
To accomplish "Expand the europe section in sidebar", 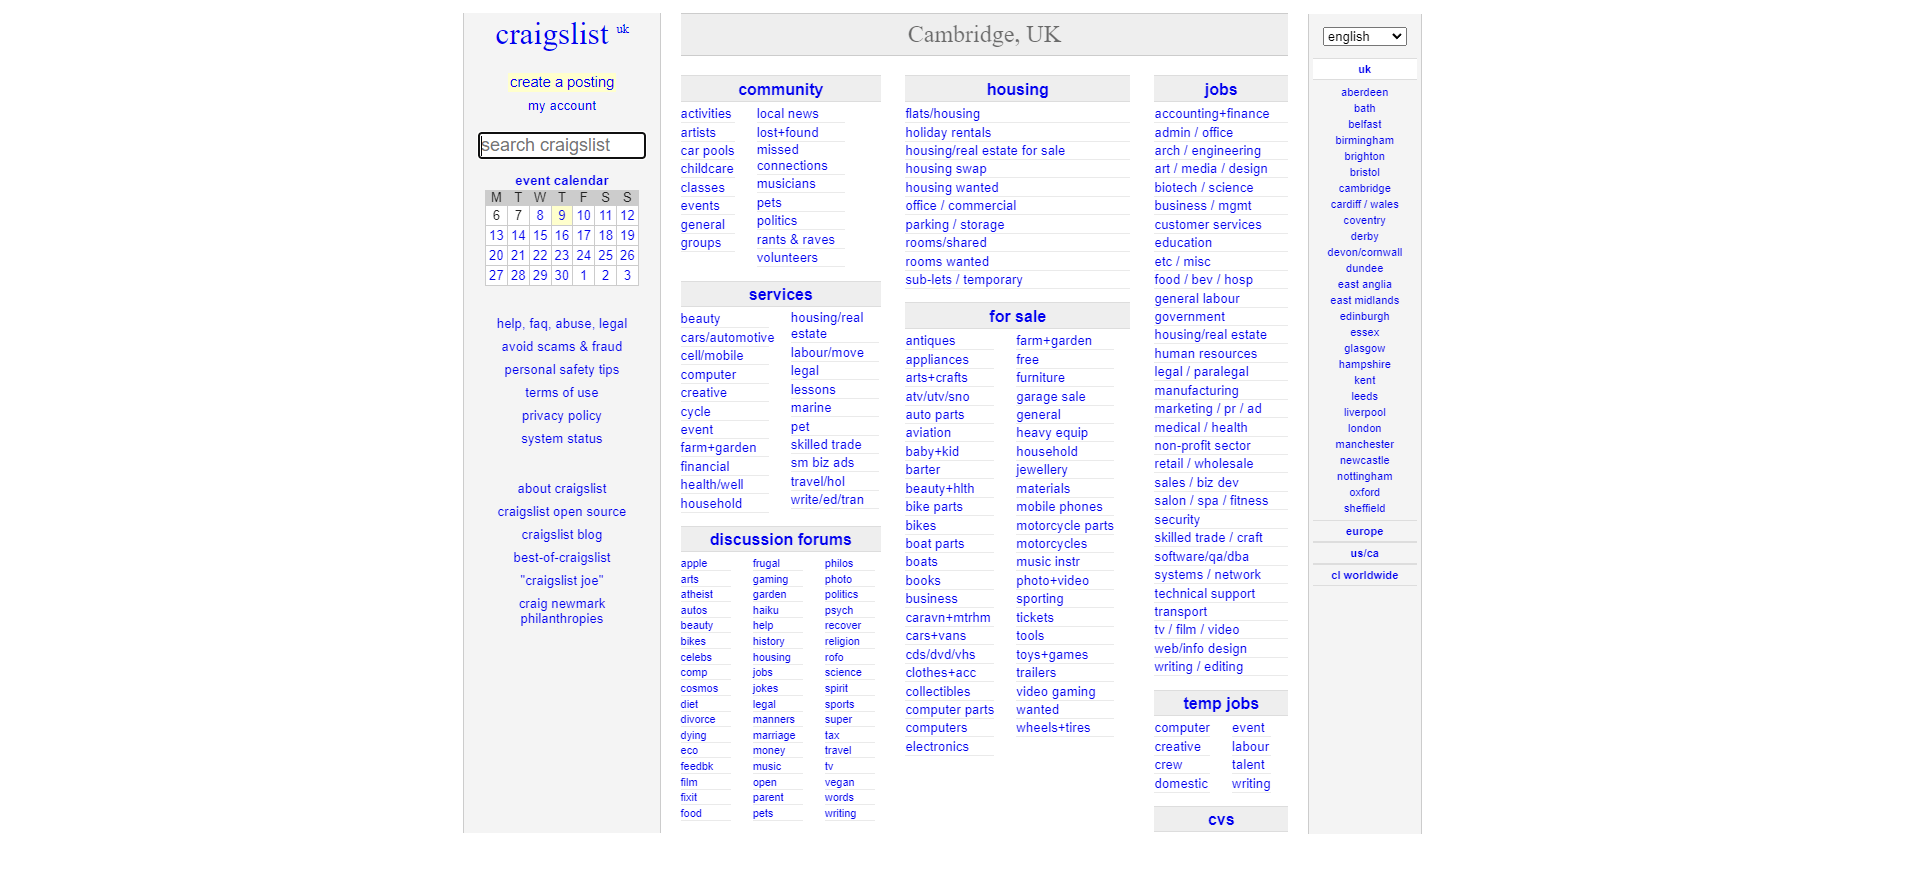I will (x=1364, y=532).
